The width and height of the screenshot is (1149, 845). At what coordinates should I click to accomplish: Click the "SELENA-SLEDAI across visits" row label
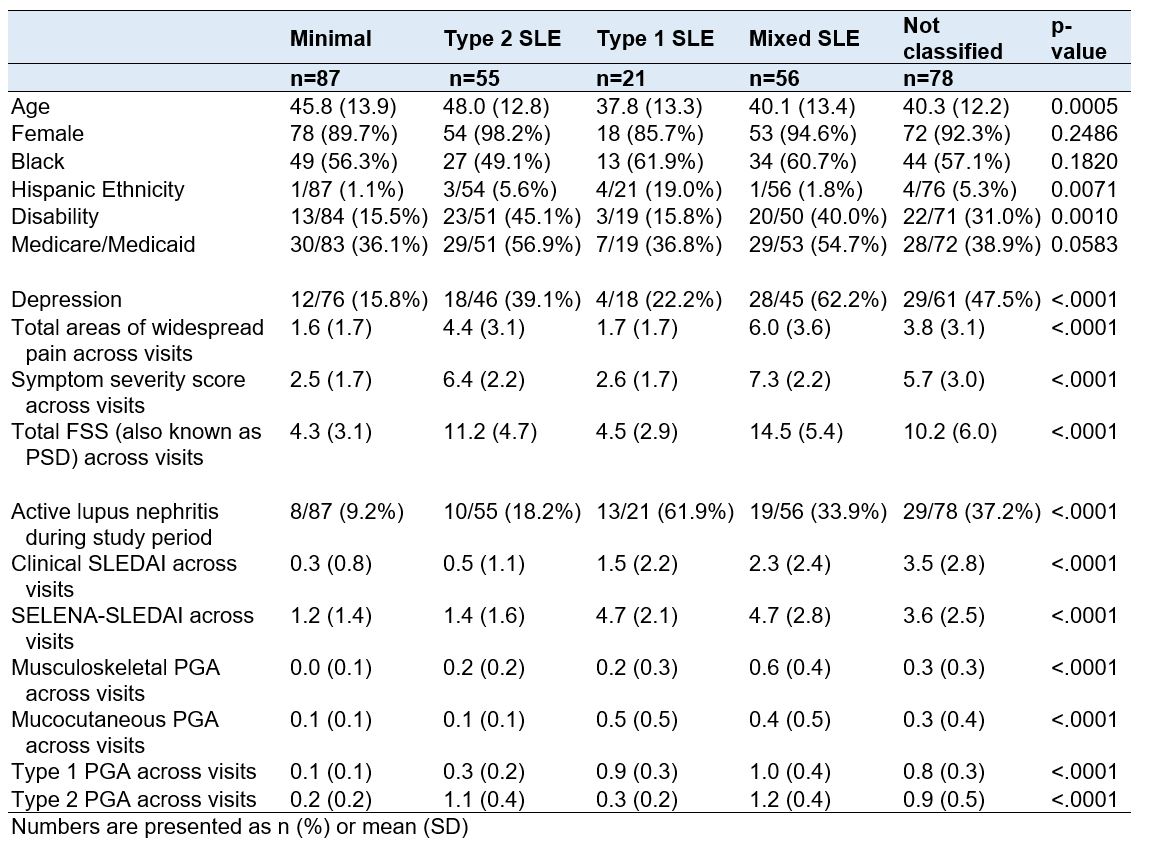[x=131, y=616]
